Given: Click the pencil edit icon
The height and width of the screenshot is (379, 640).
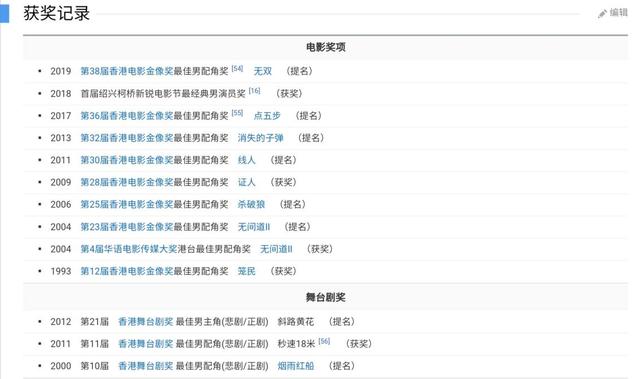Looking at the screenshot, I should point(602,14).
